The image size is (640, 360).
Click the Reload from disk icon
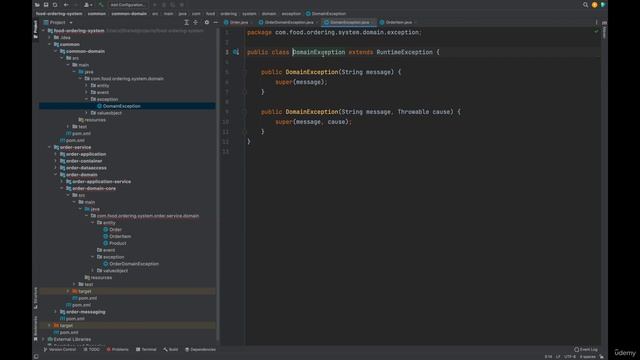coord(55,5)
